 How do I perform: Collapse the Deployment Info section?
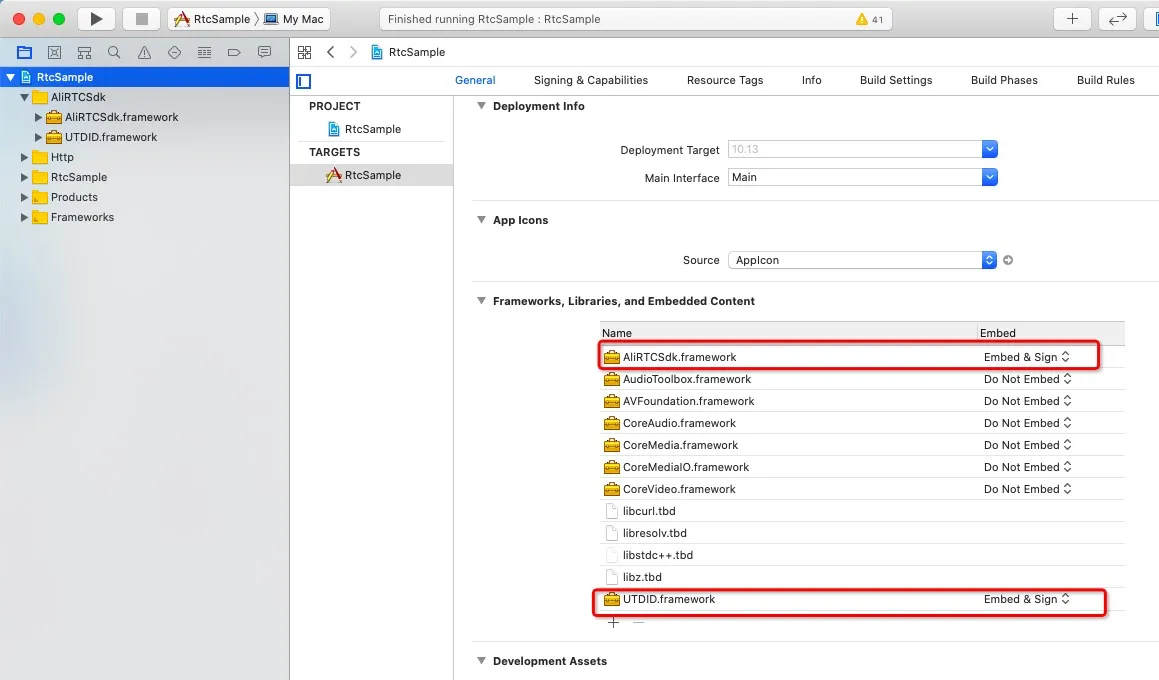[x=481, y=106]
